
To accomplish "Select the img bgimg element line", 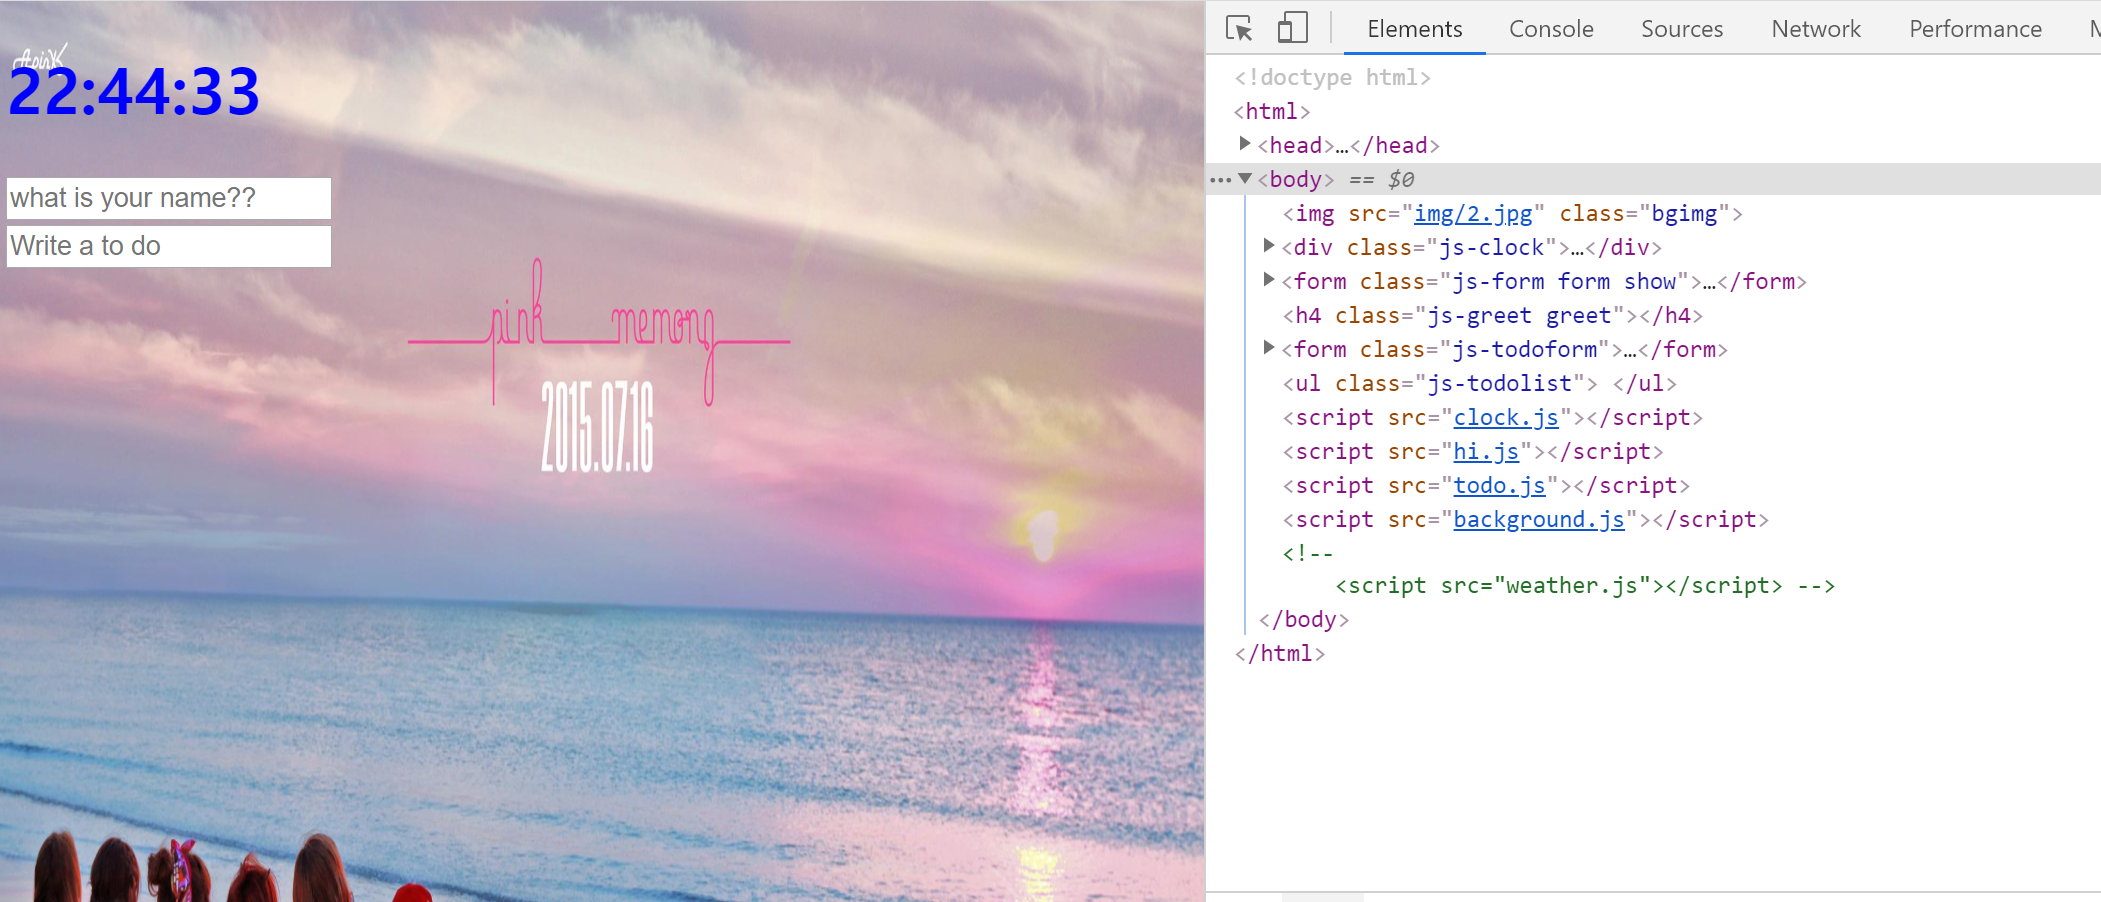I will point(1512,213).
